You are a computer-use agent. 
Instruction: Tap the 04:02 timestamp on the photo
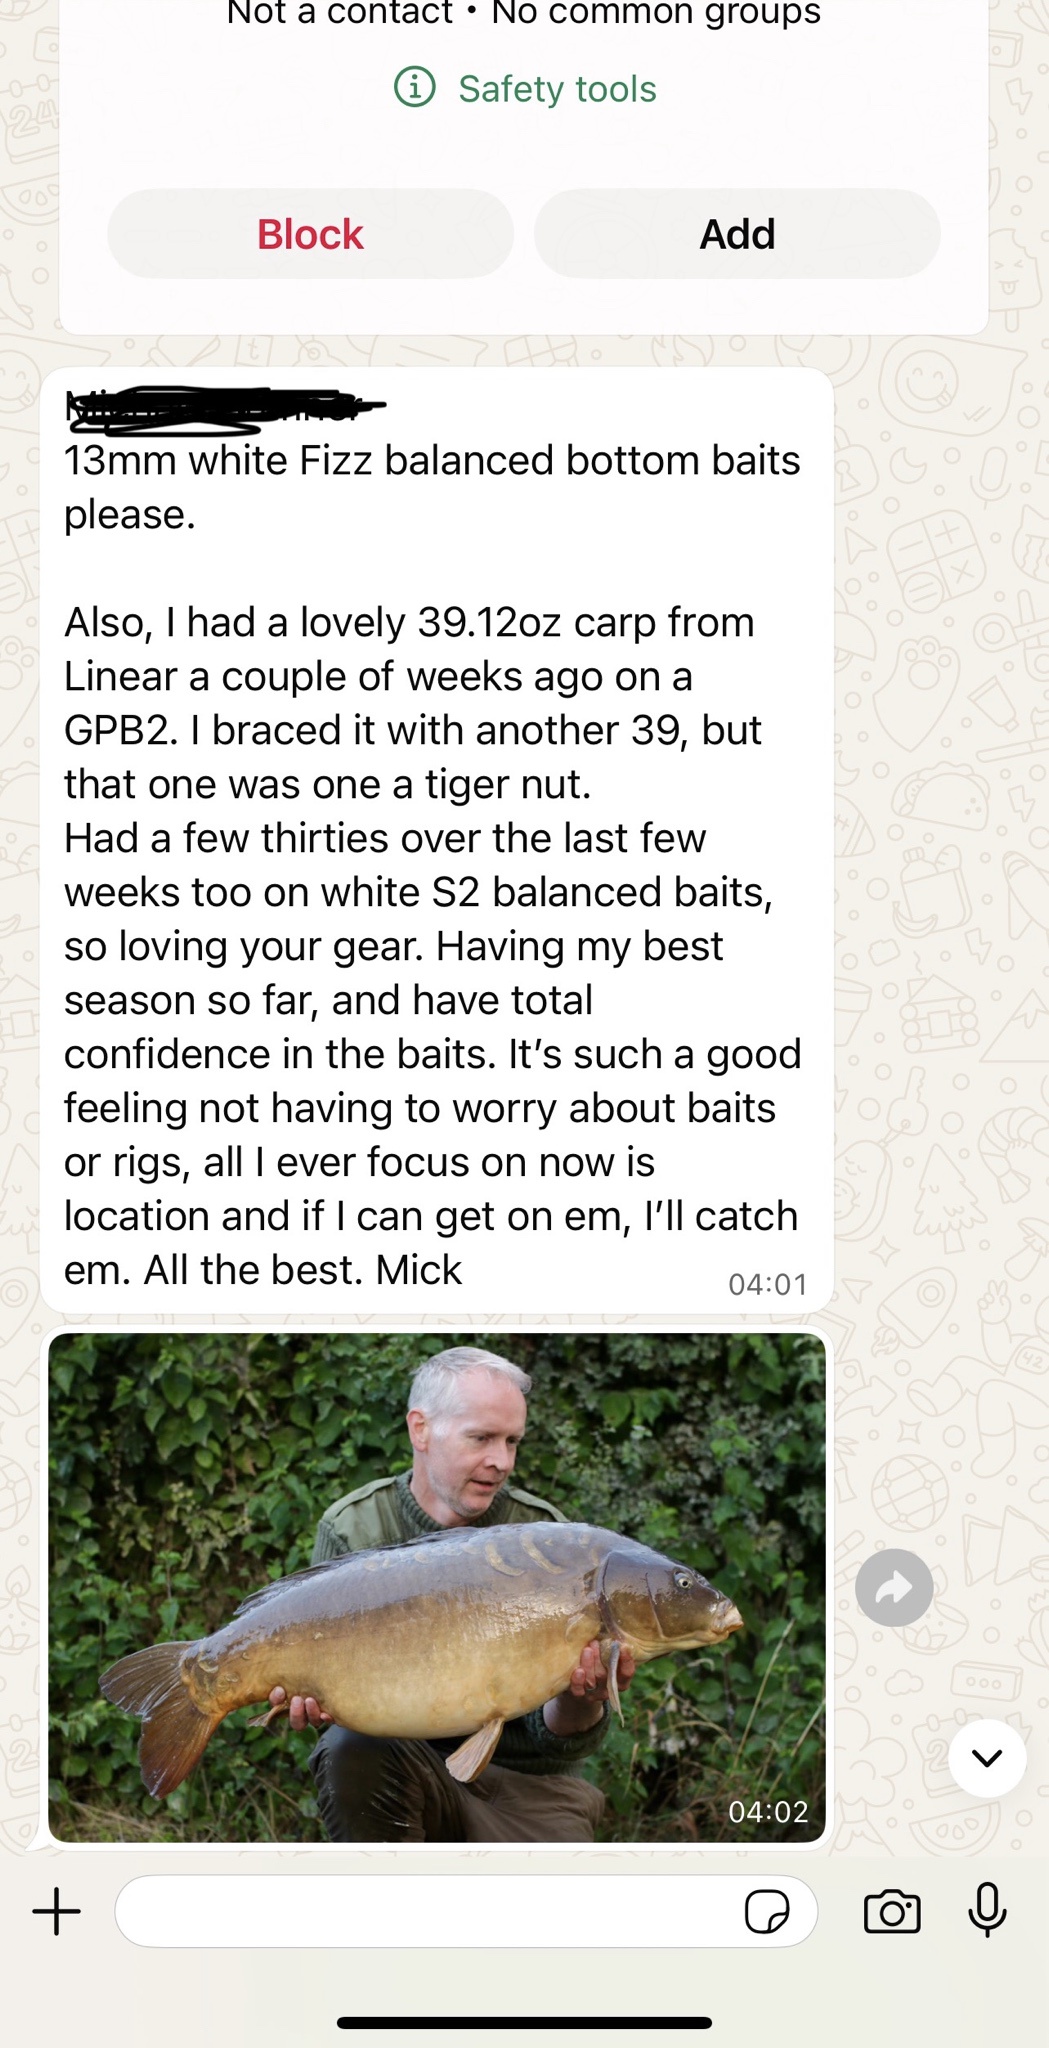coord(767,1811)
